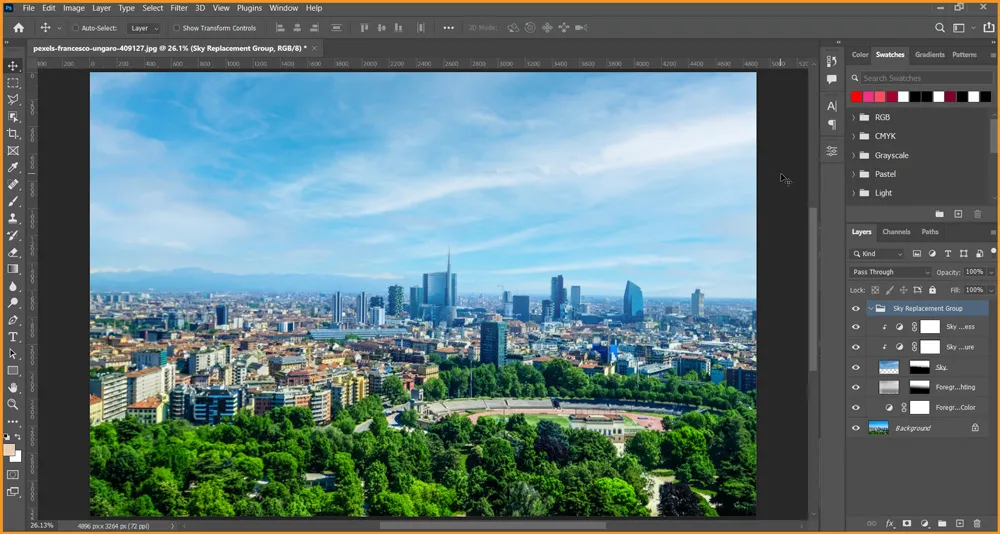Switch to the Gradients tab
The height and width of the screenshot is (534, 1000).
930,55
